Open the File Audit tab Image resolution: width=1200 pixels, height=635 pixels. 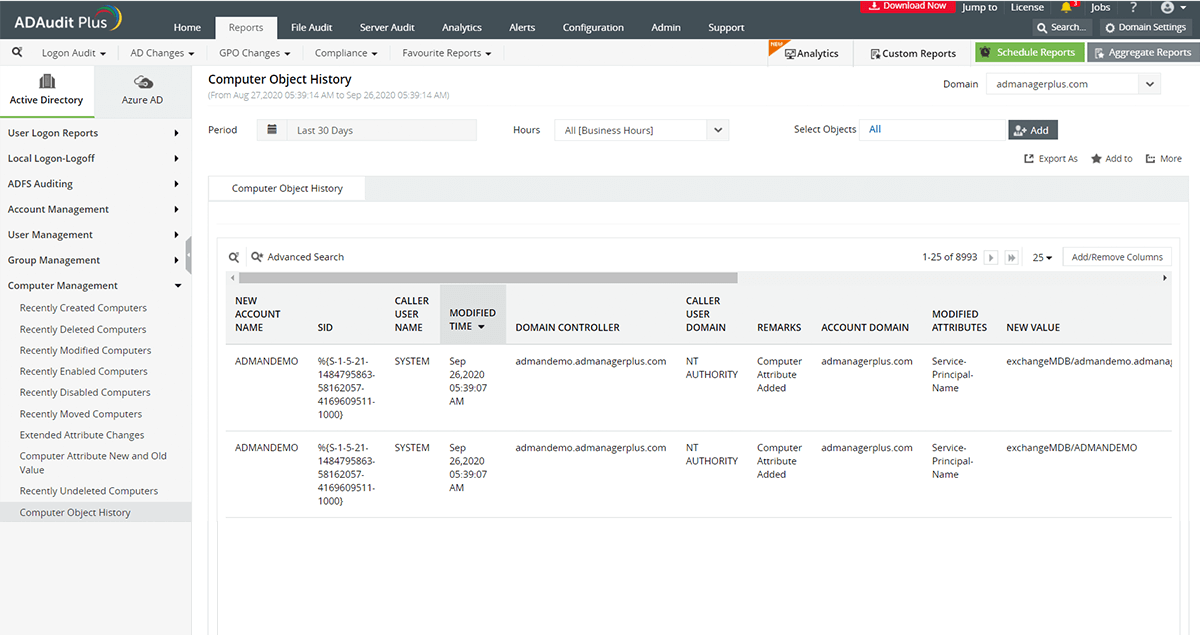pos(313,28)
